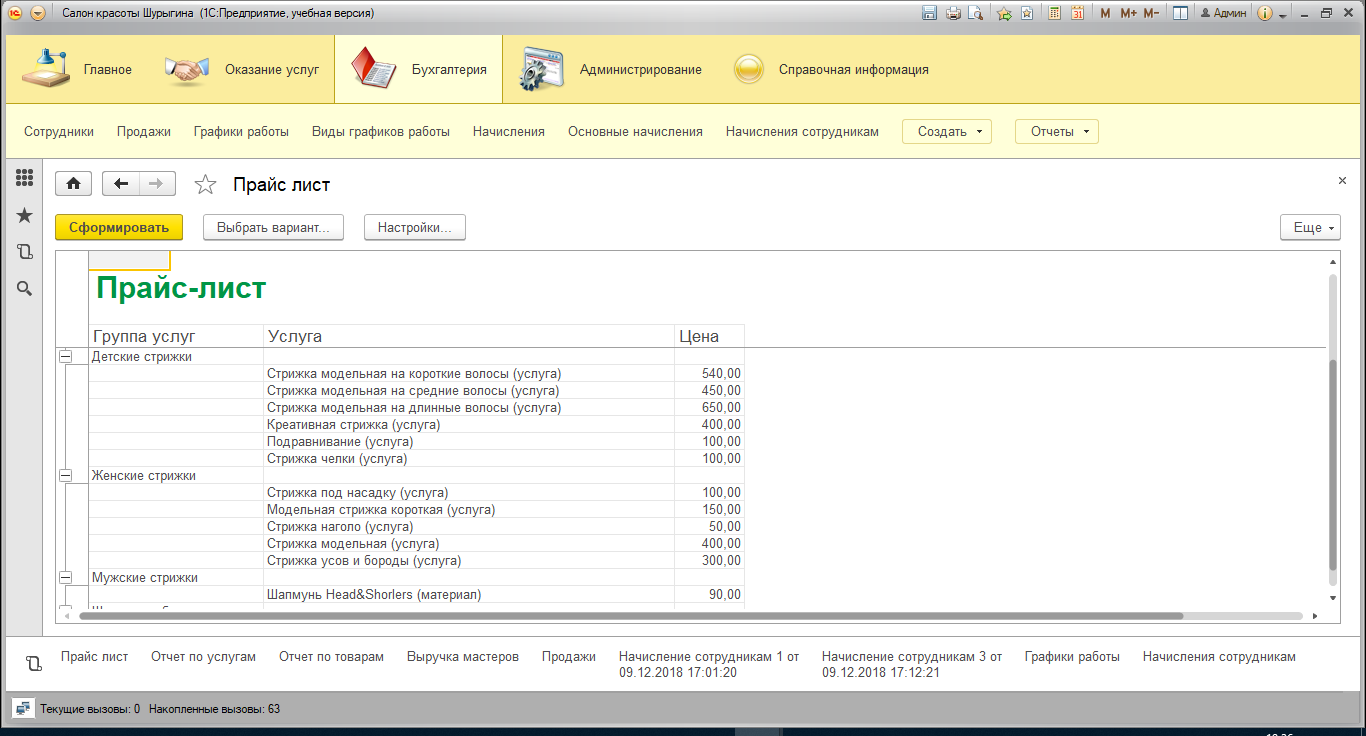Click the 1C application logo icon

point(15,13)
